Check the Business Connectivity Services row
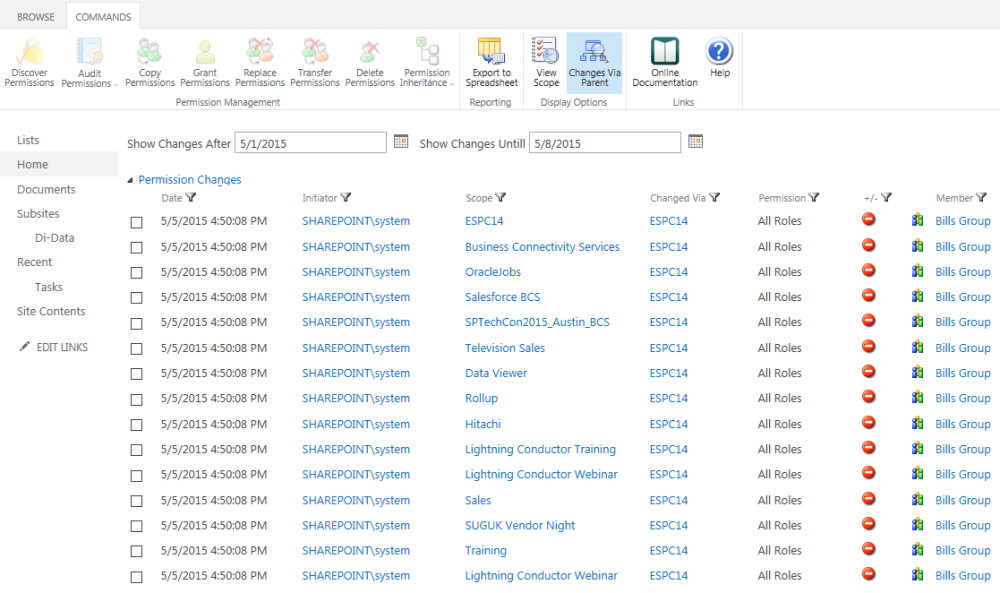This screenshot has width=1000, height=593. (136, 247)
